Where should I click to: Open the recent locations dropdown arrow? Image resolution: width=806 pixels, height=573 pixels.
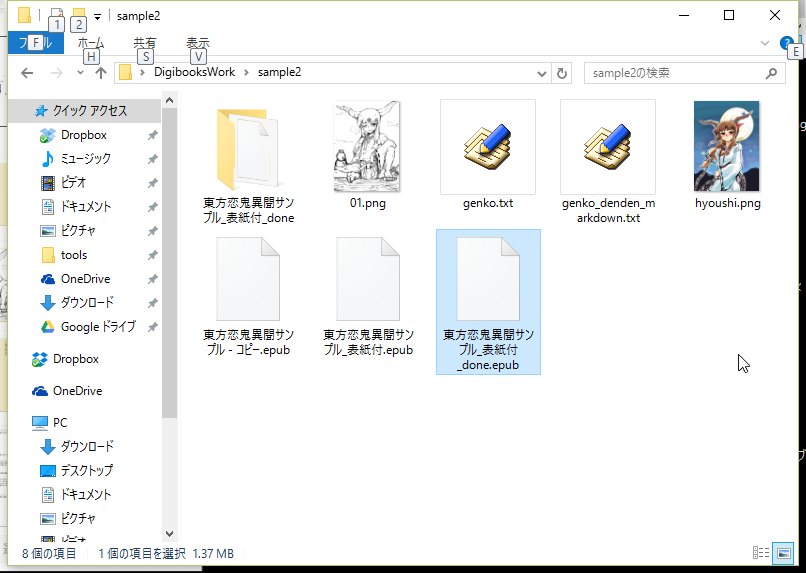tap(80, 73)
